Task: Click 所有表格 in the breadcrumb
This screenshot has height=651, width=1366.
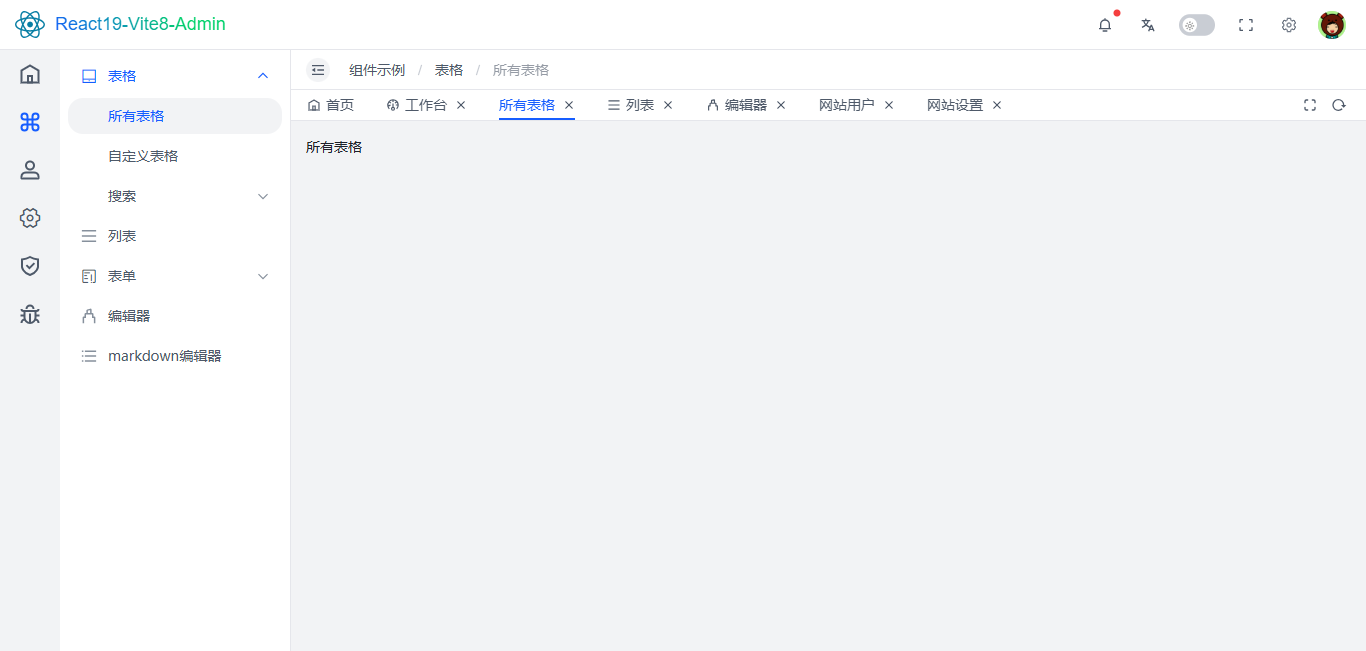Action: pyautogui.click(x=521, y=70)
